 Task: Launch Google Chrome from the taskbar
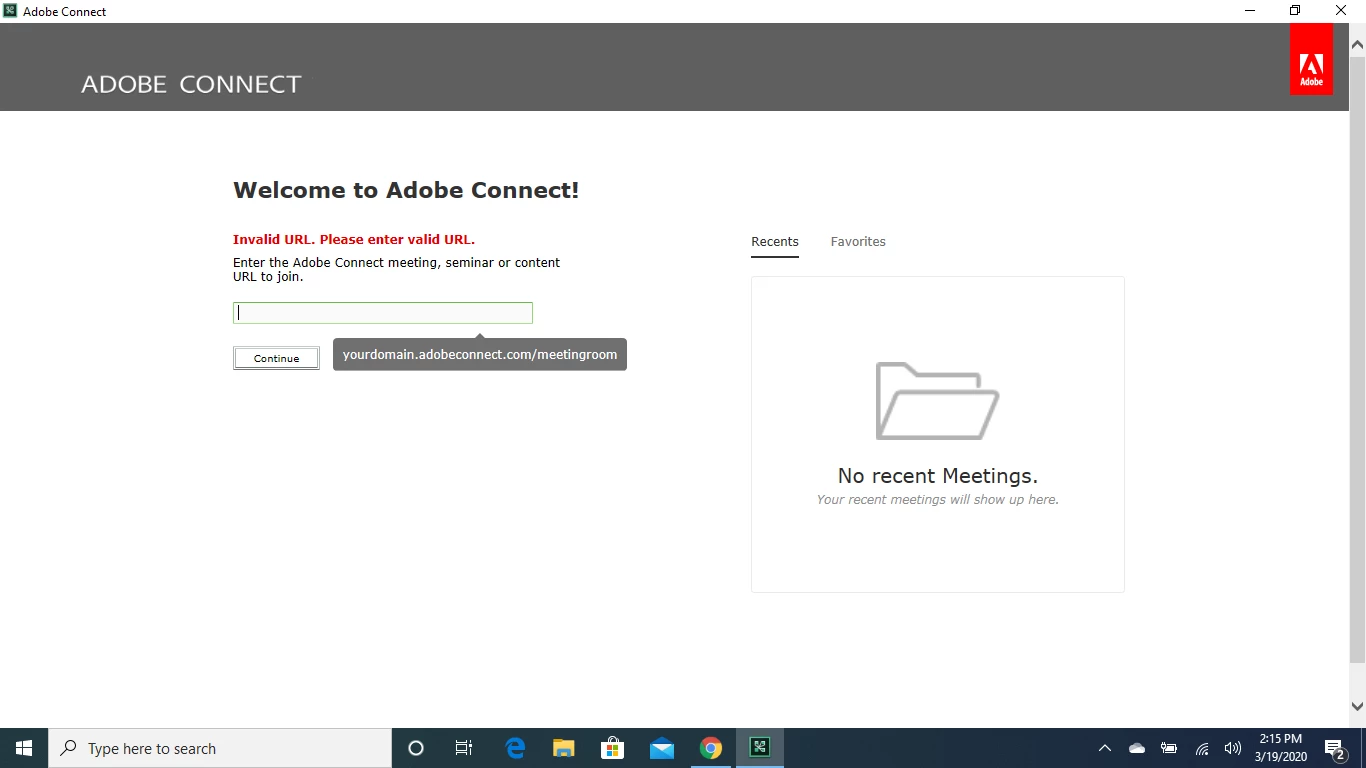pos(711,748)
